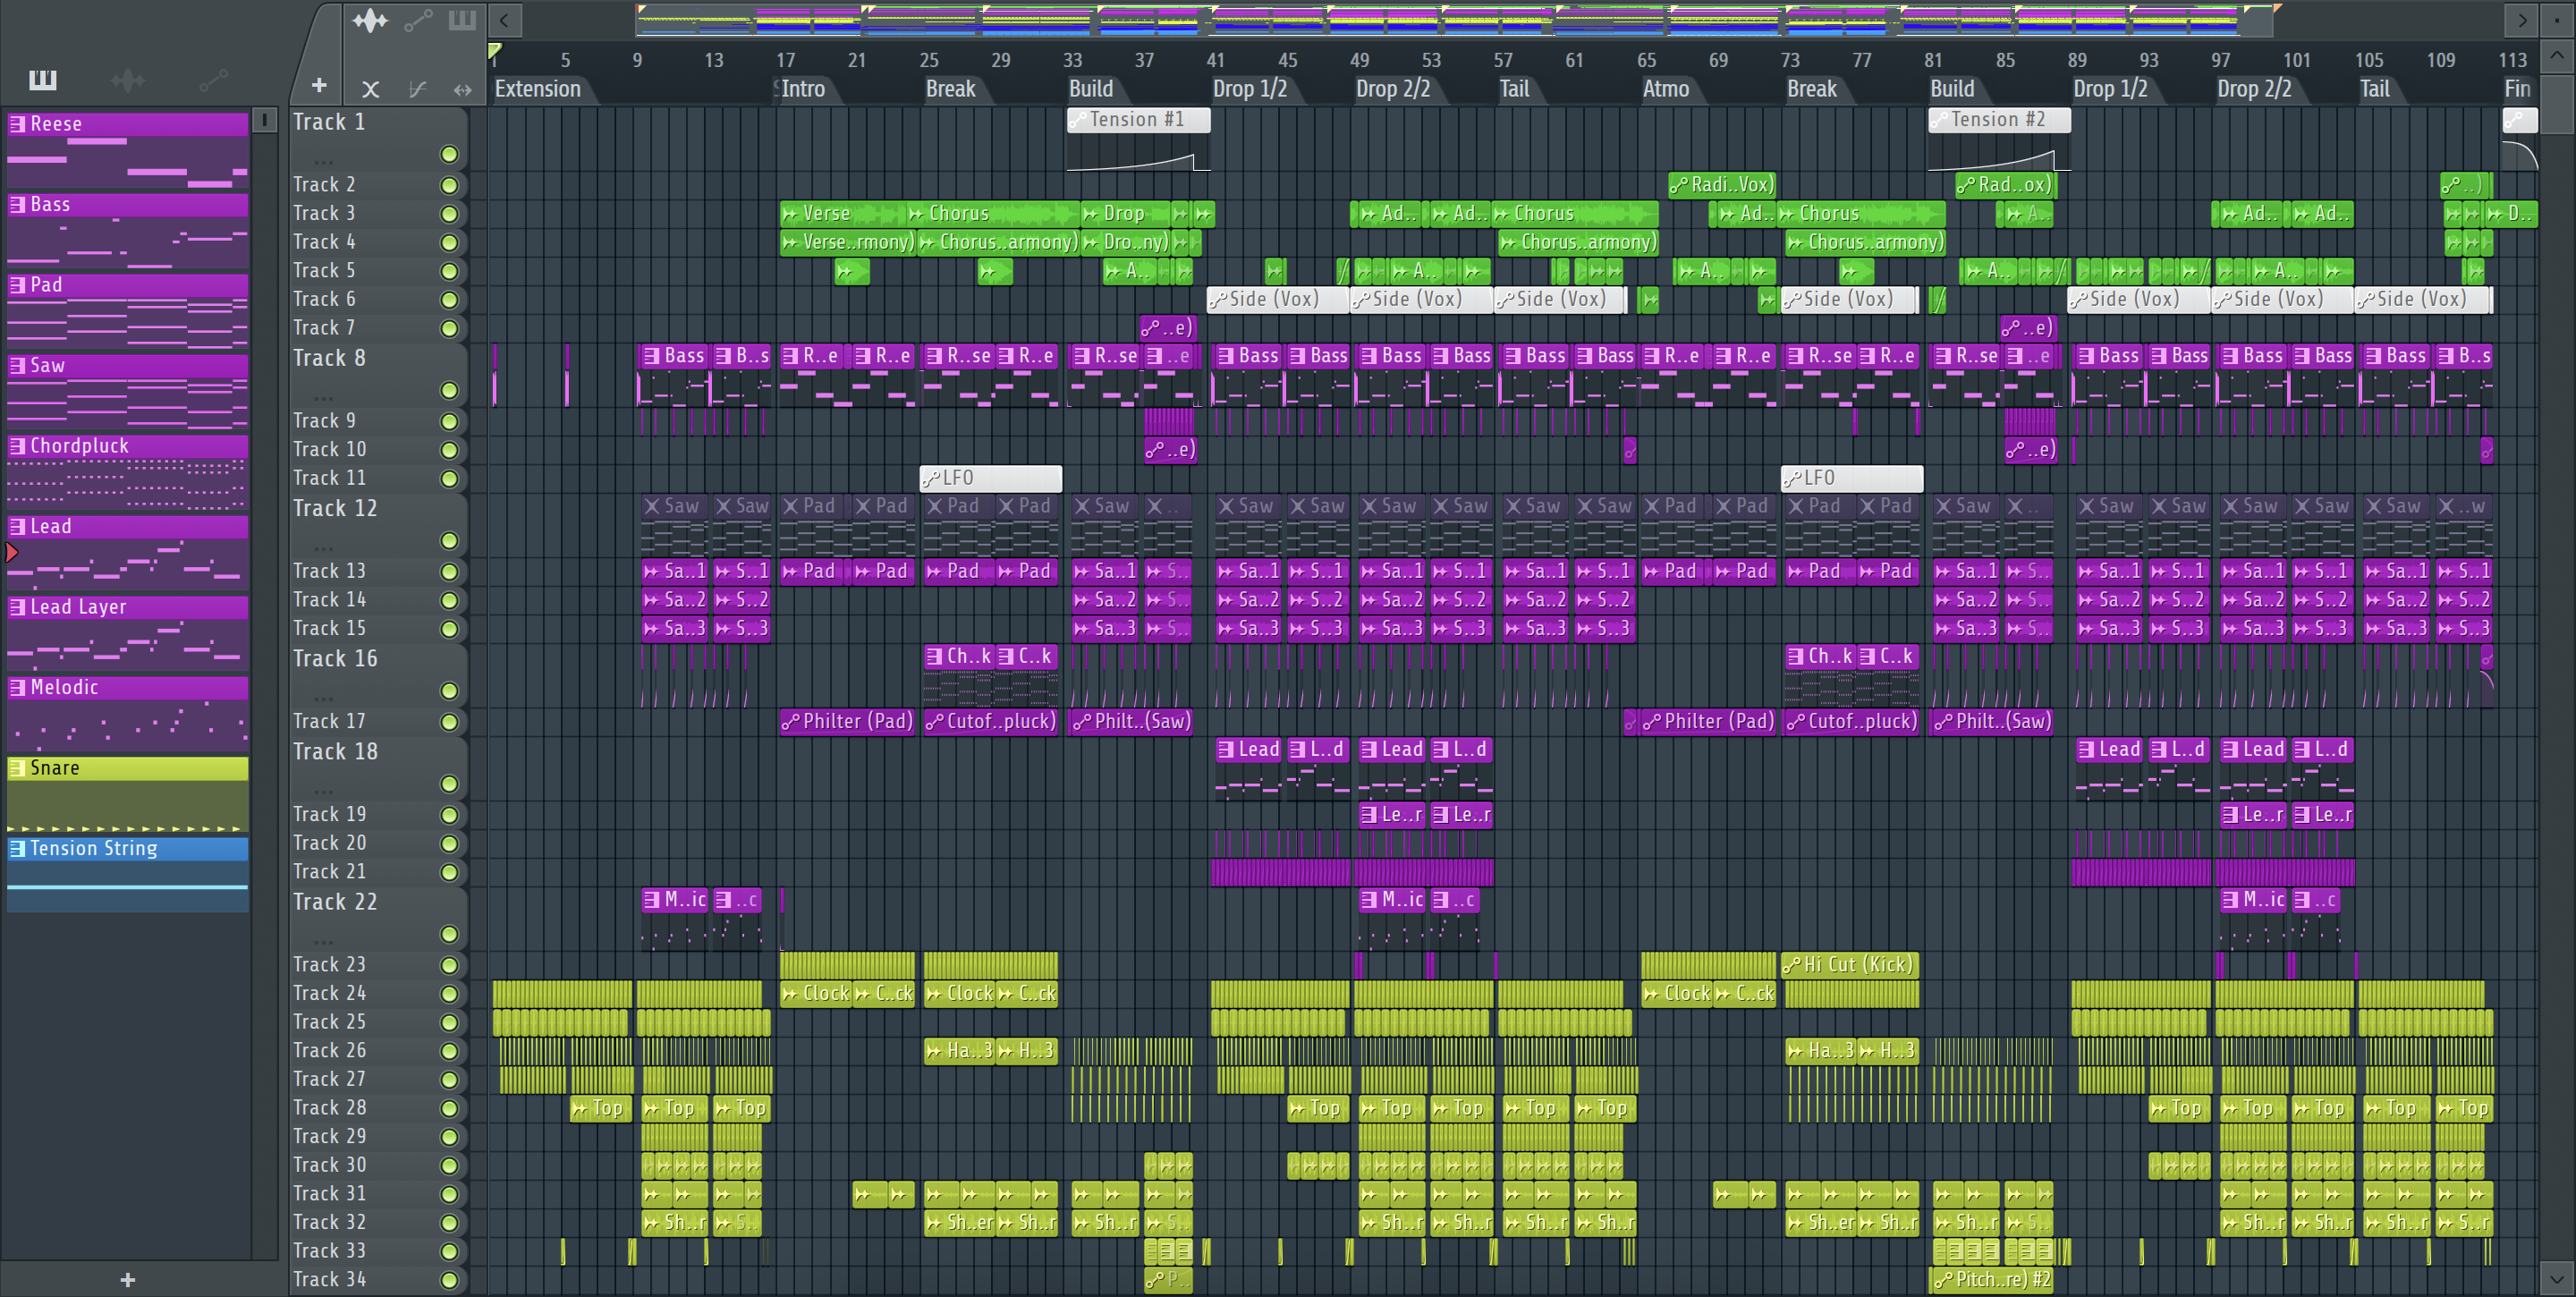Click the right arrow of the overview bar
Image resolution: width=2576 pixels, height=1297 pixels.
tap(2522, 20)
